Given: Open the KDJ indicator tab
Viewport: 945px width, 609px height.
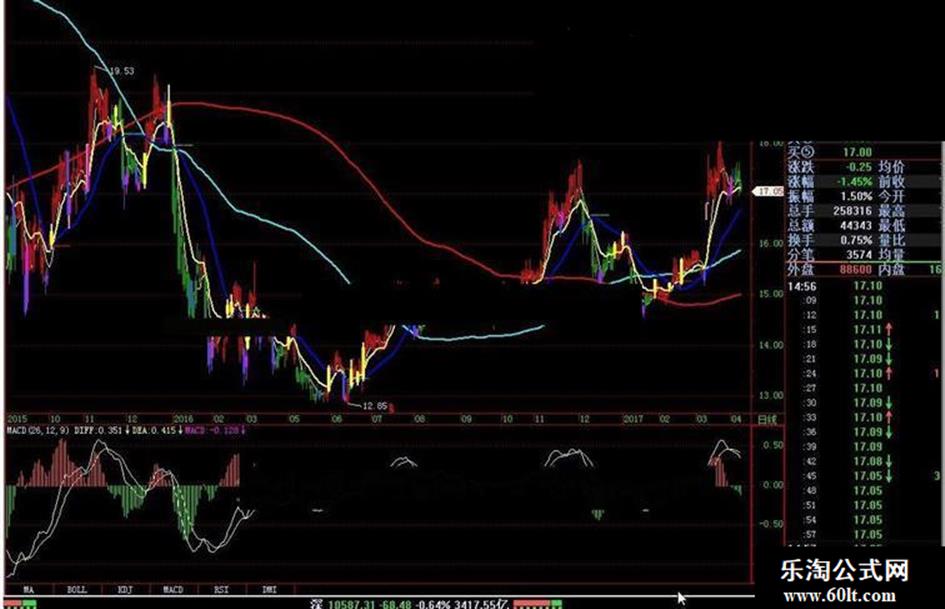Looking at the screenshot, I should [125, 589].
